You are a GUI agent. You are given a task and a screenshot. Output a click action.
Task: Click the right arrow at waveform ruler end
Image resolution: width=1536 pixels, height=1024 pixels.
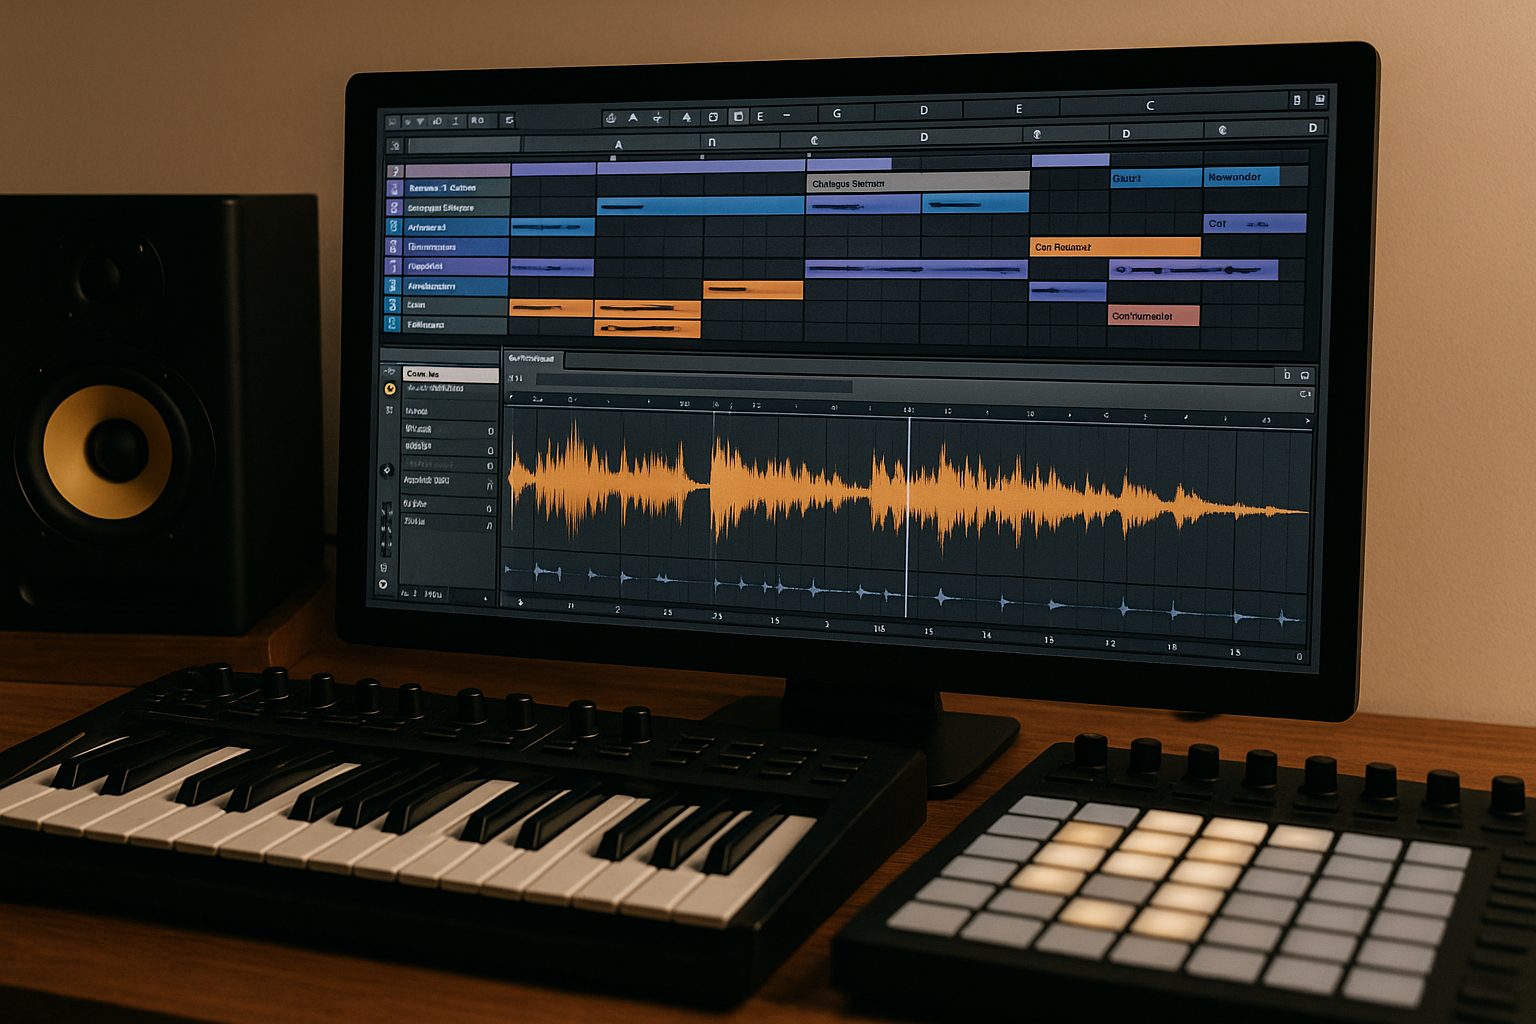click(x=1306, y=422)
